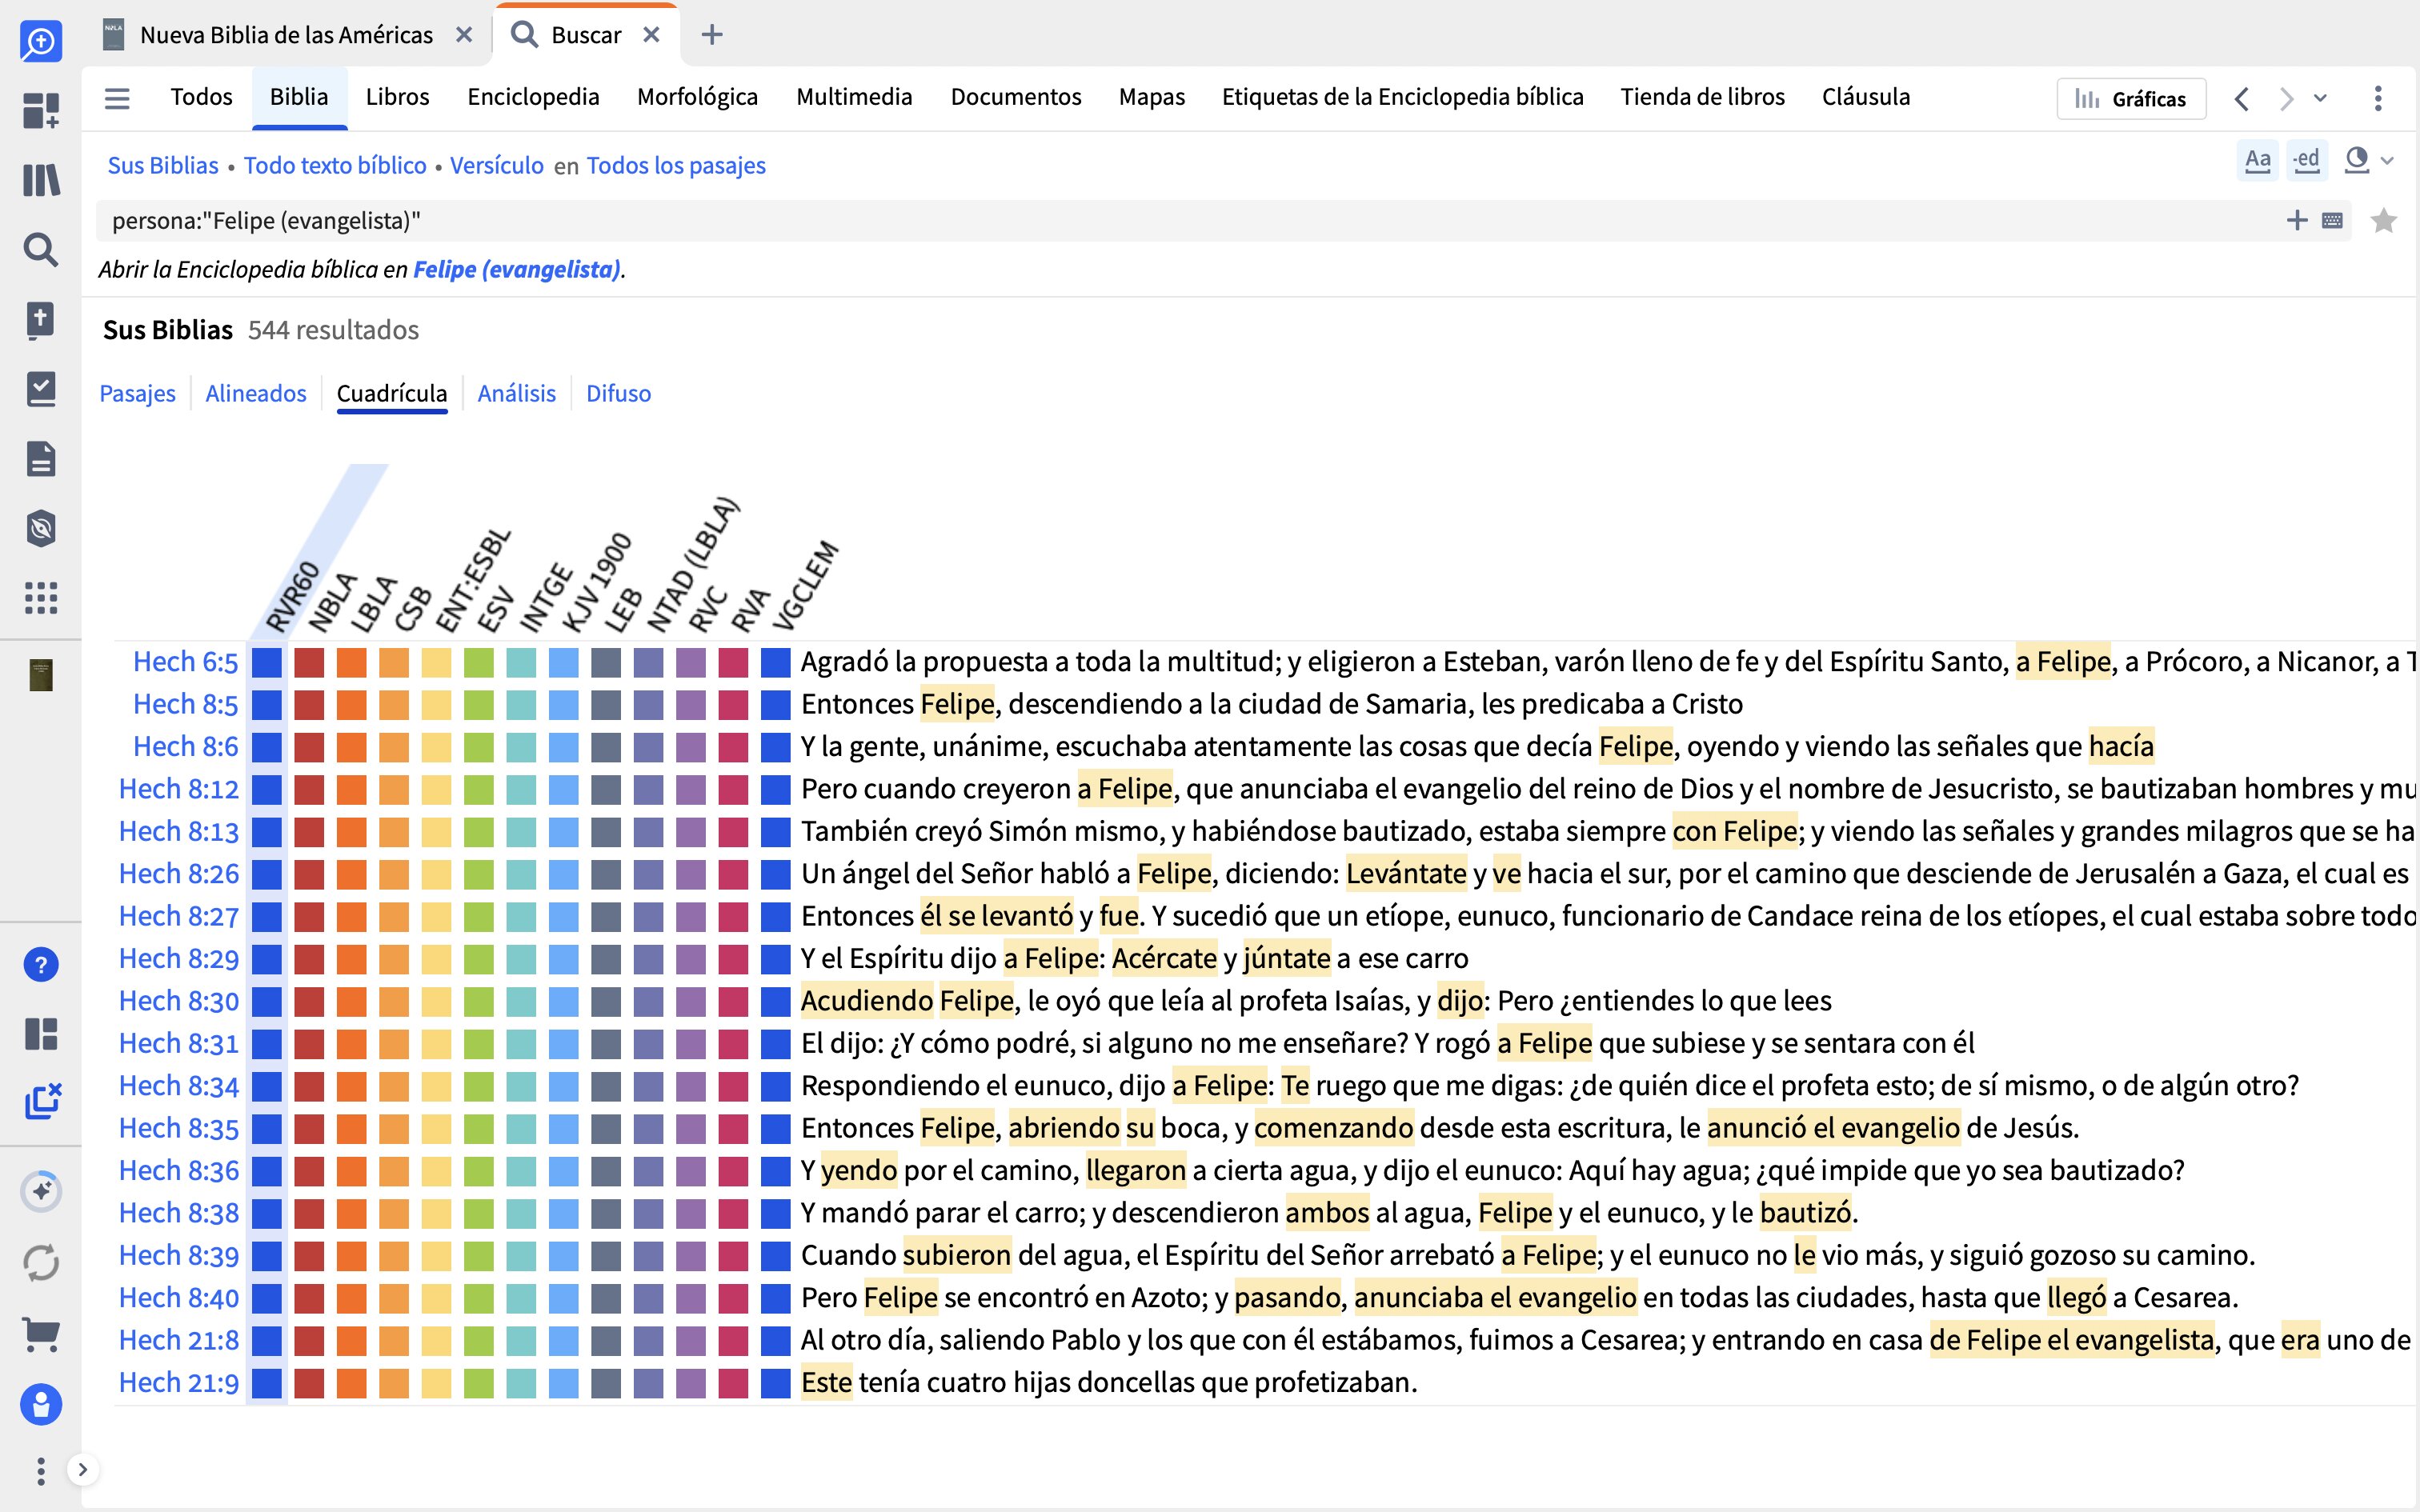Open the Library books icon in the sidebar

point(41,180)
